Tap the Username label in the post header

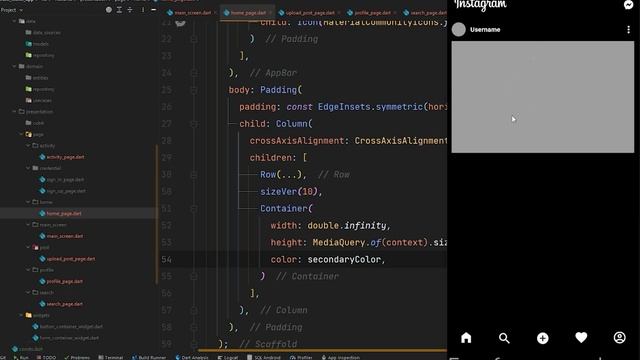point(485,29)
